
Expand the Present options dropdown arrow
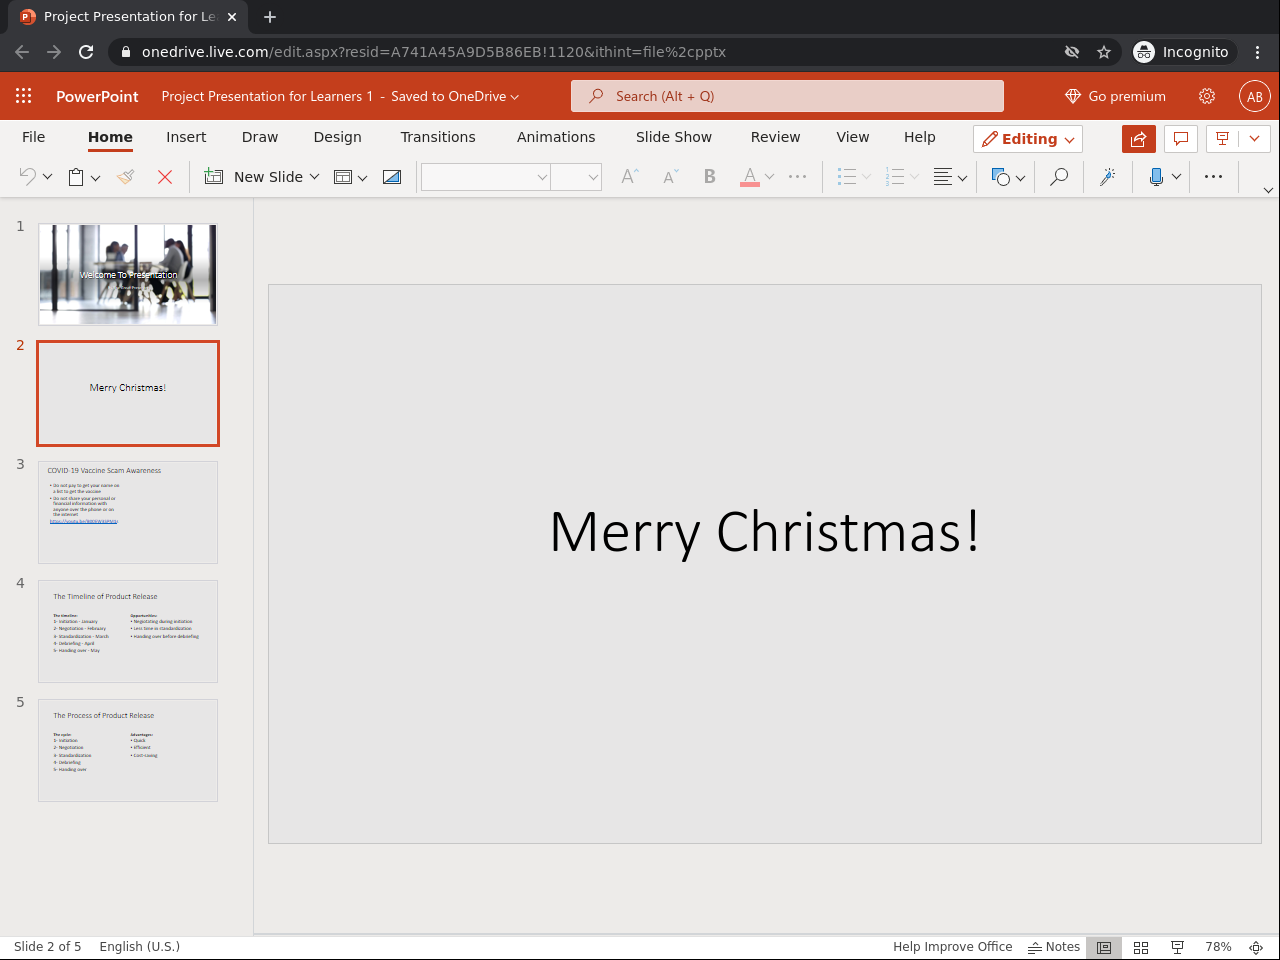pyautogui.click(x=1255, y=139)
